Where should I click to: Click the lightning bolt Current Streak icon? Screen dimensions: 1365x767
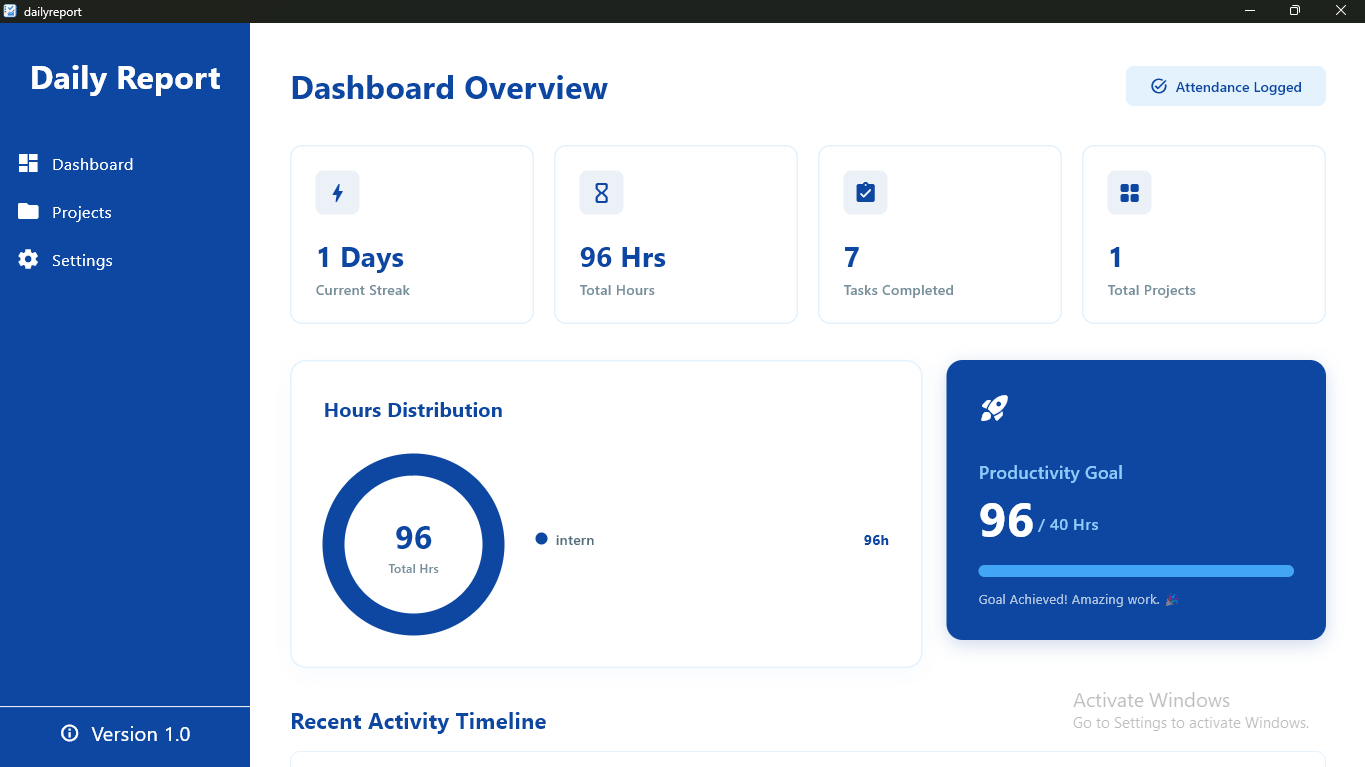337,193
